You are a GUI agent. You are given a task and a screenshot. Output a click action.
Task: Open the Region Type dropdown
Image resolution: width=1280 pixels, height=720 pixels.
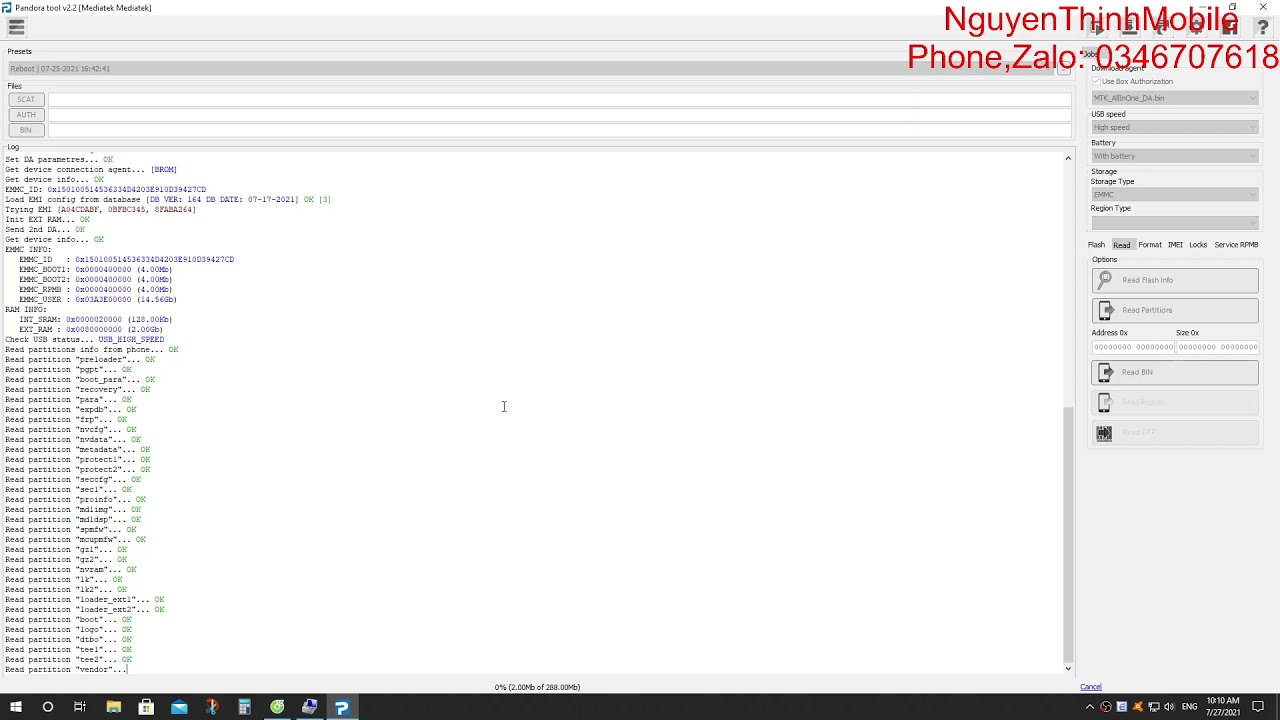tap(1174, 223)
